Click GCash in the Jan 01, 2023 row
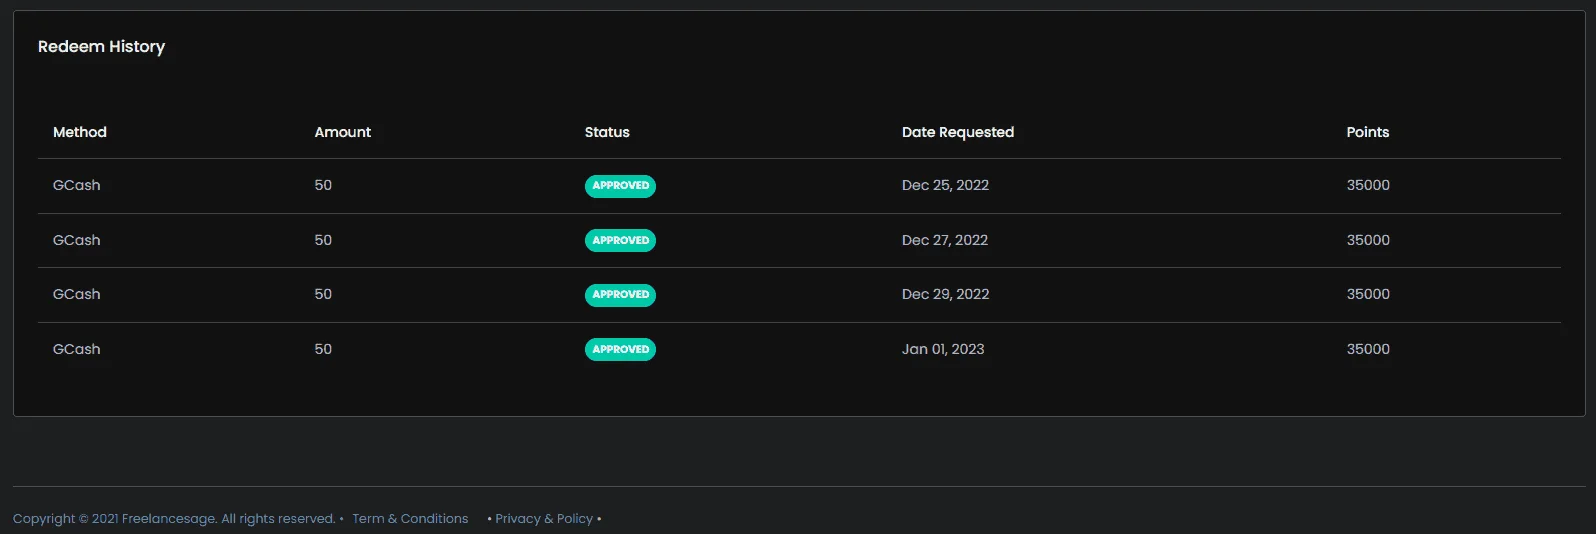This screenshot has width=1596, height=534. tap(77, 349)
